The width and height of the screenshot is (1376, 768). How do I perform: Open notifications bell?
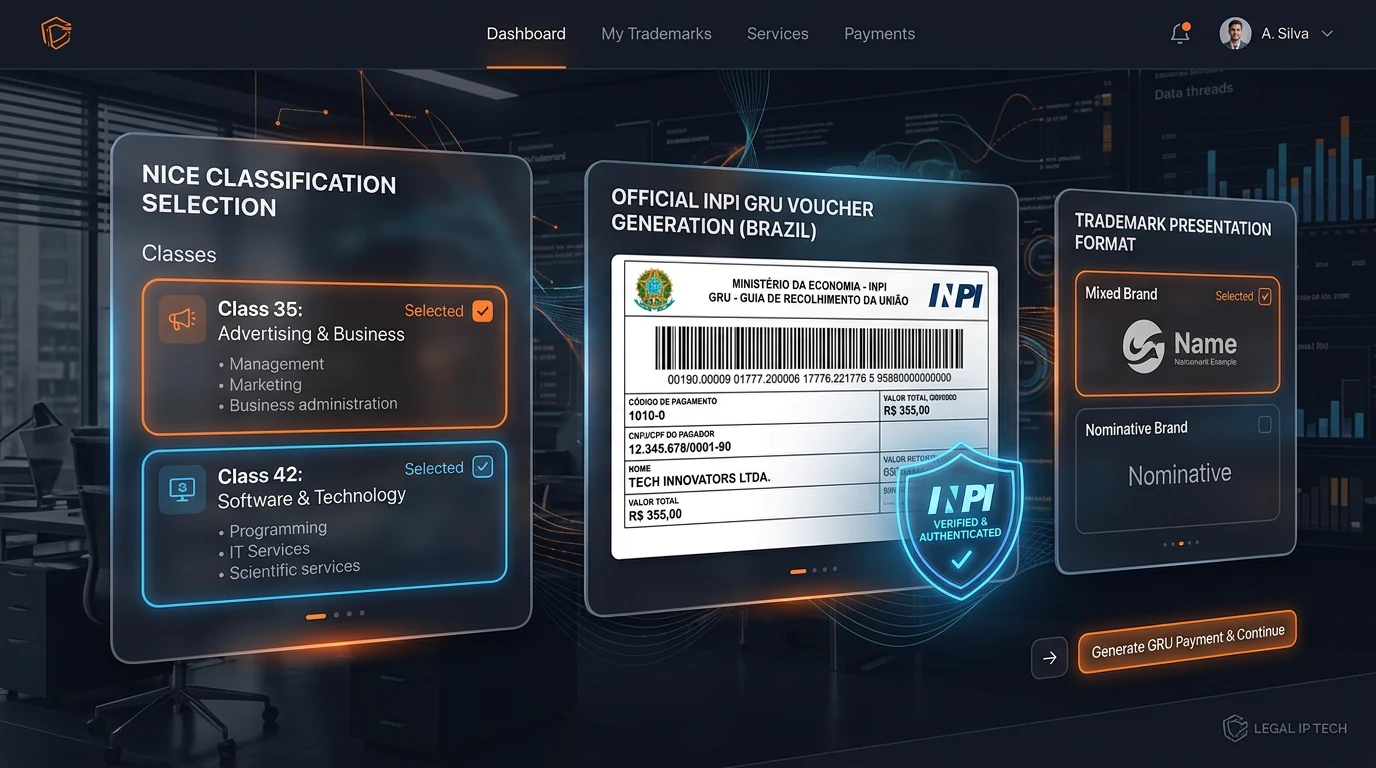pyautogui.click(x=1180, y=33)
